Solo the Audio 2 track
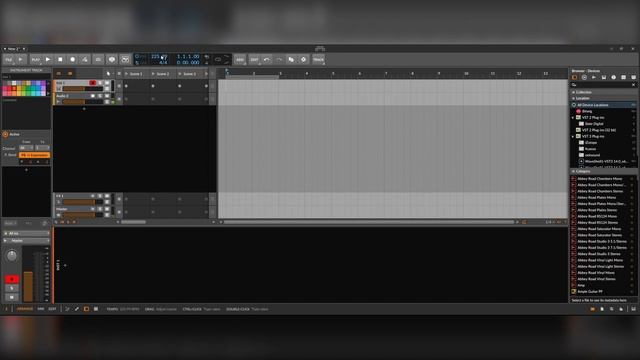Screen dimensions: 640x360 tap(100, 96)
